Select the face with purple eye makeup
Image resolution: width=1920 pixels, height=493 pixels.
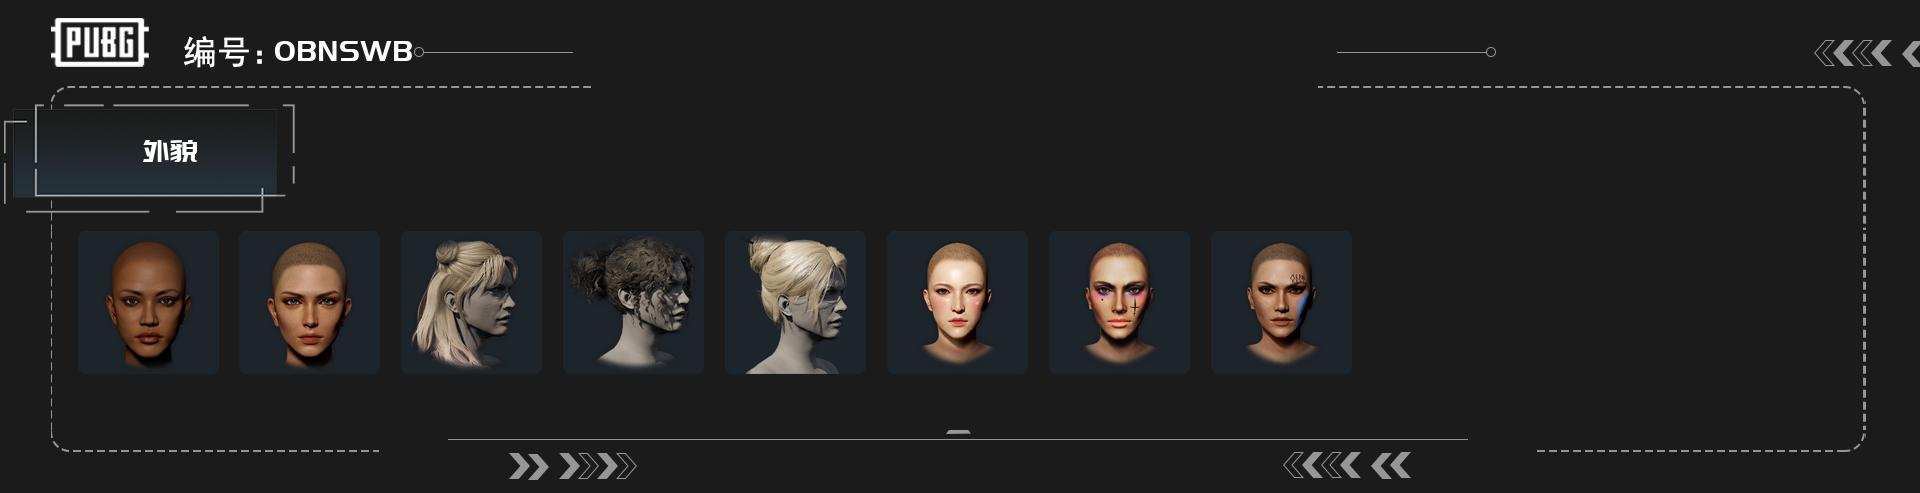click(x=1119, y=302)
